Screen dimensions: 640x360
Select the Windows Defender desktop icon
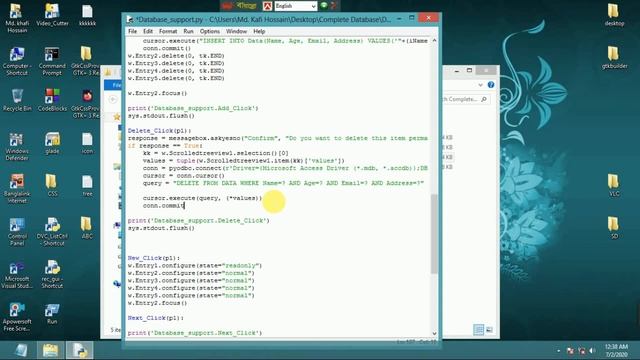(x=17, y=146)
